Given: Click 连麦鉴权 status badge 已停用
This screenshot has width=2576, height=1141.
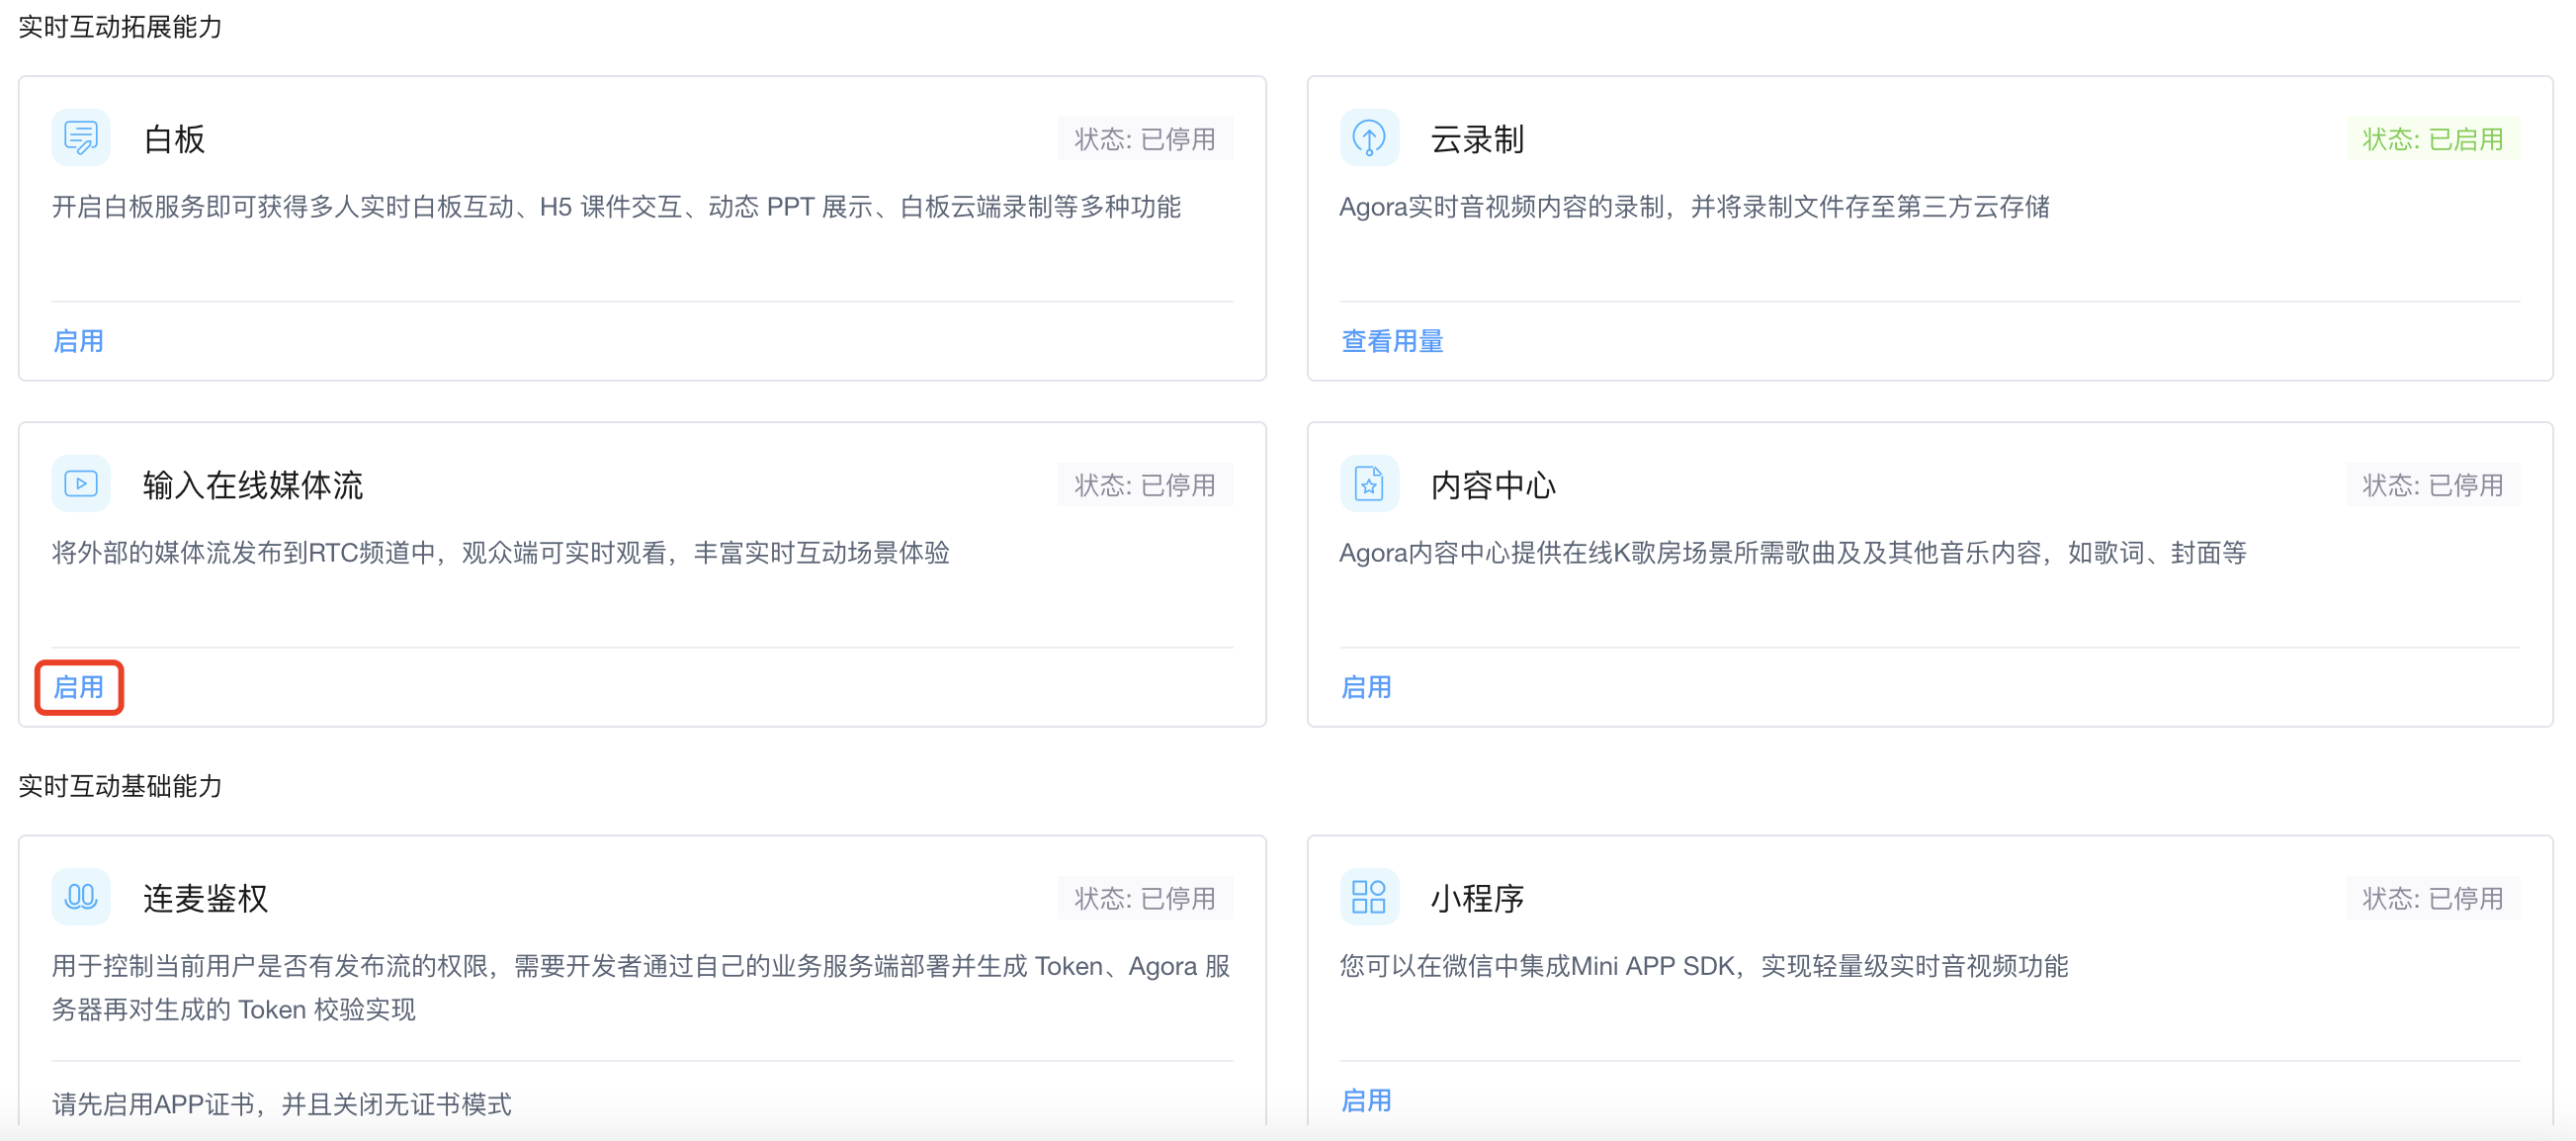Looking at the screenshot, I should 1145,898.
